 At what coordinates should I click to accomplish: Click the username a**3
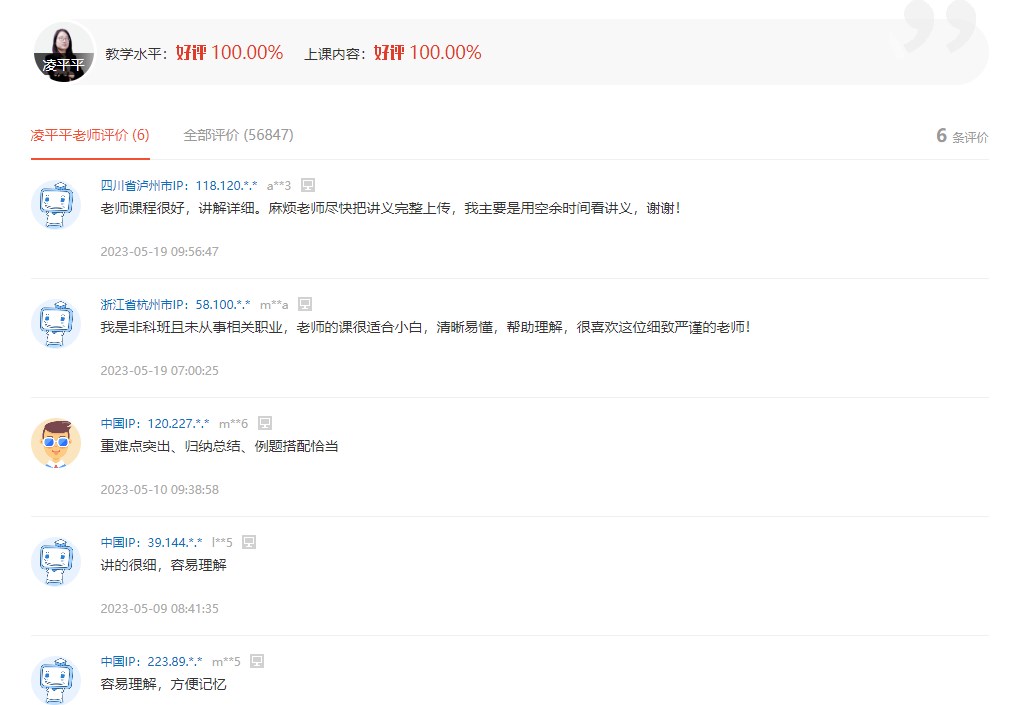pyautogui.click(x=279, y=186)
